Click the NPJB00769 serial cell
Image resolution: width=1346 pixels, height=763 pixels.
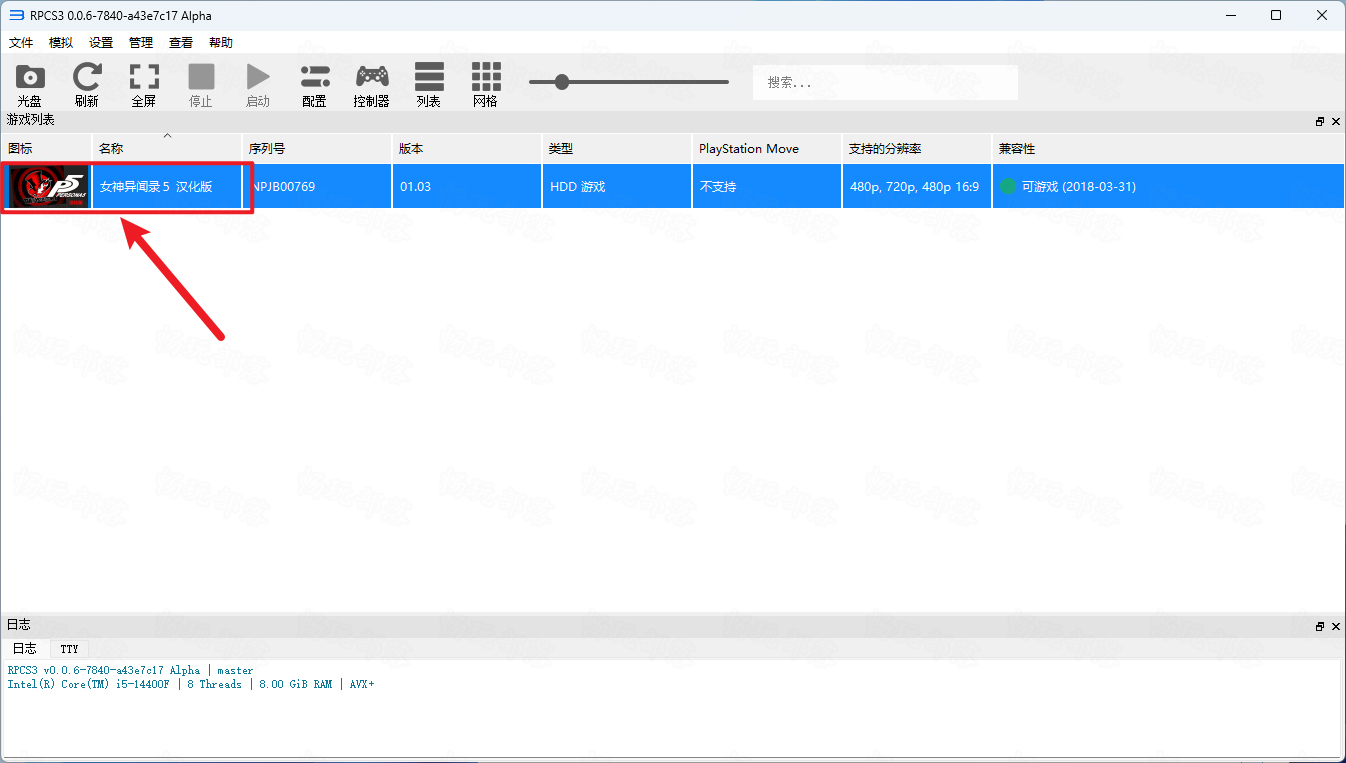317,187
